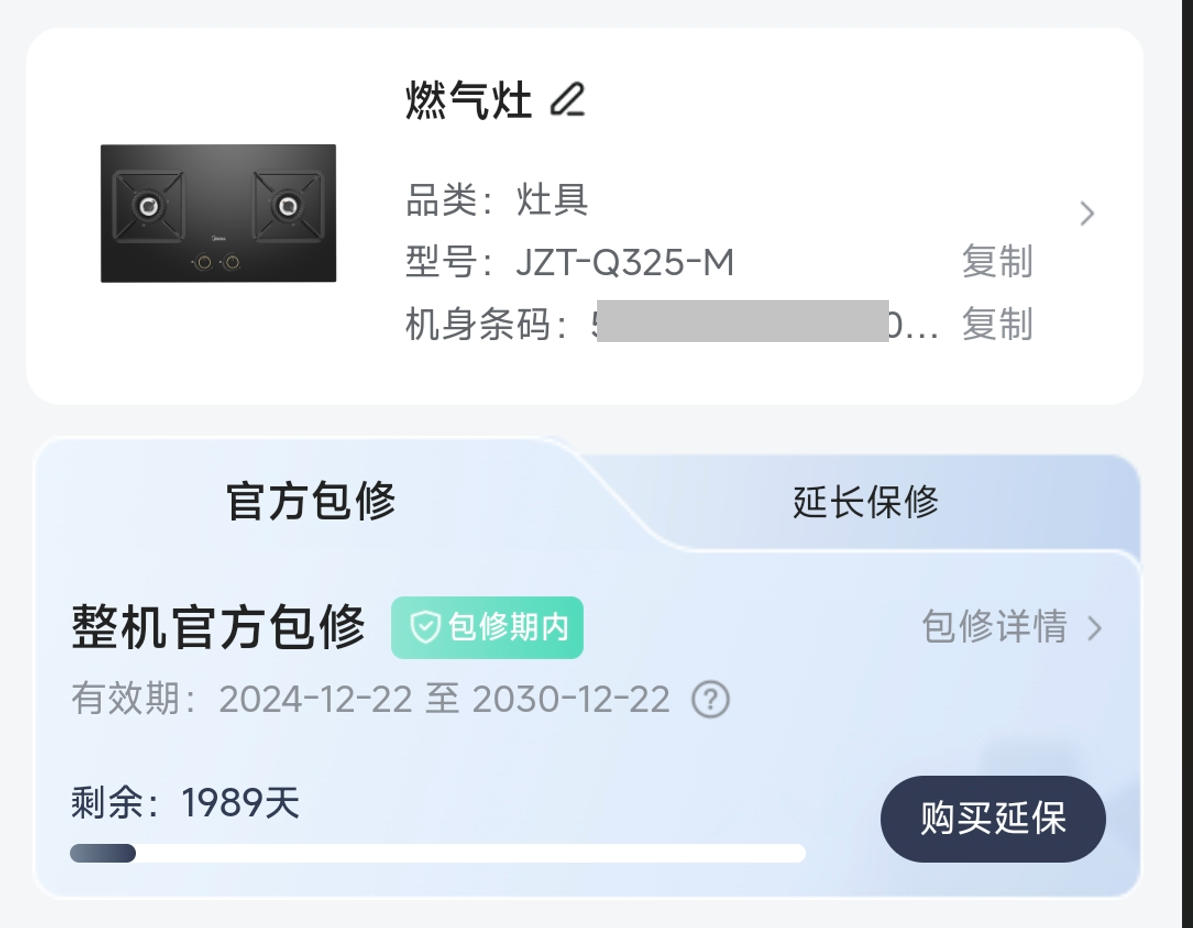Tap the gas stove product thumbnail
This screenshot has width=1193, height=928.
[218, 213]
